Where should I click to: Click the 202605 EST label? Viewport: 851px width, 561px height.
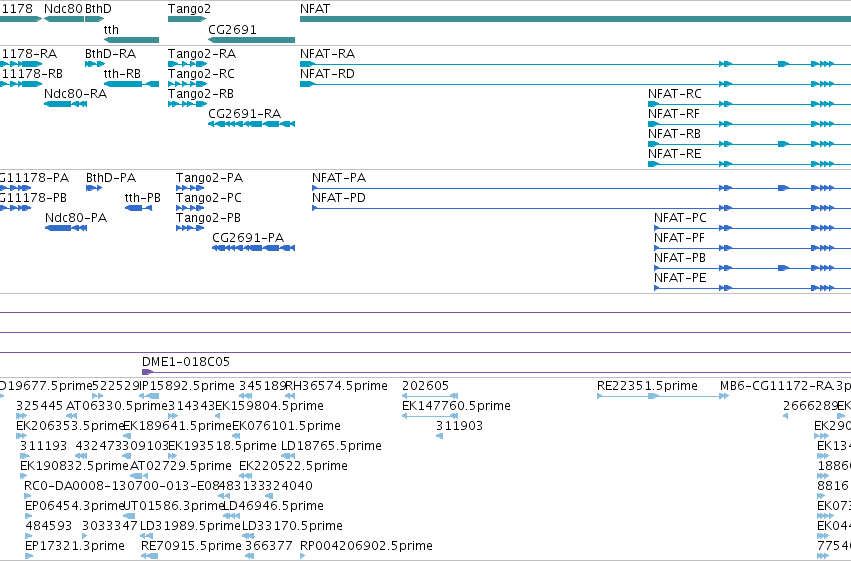click(426, 386)
